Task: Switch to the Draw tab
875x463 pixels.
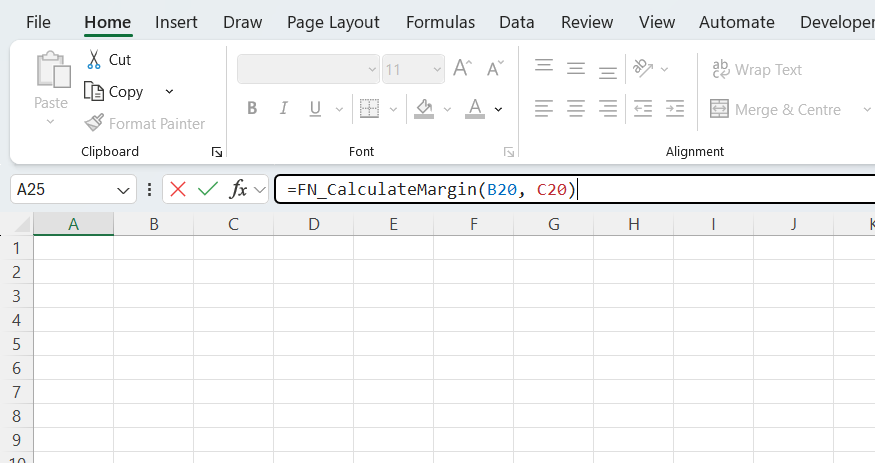Action: (x=242, y=22)
